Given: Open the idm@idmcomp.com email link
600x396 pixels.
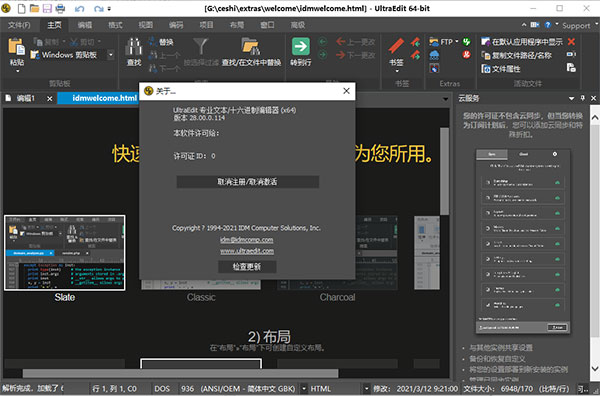Looking at the screenshot, I should point(247,240).
